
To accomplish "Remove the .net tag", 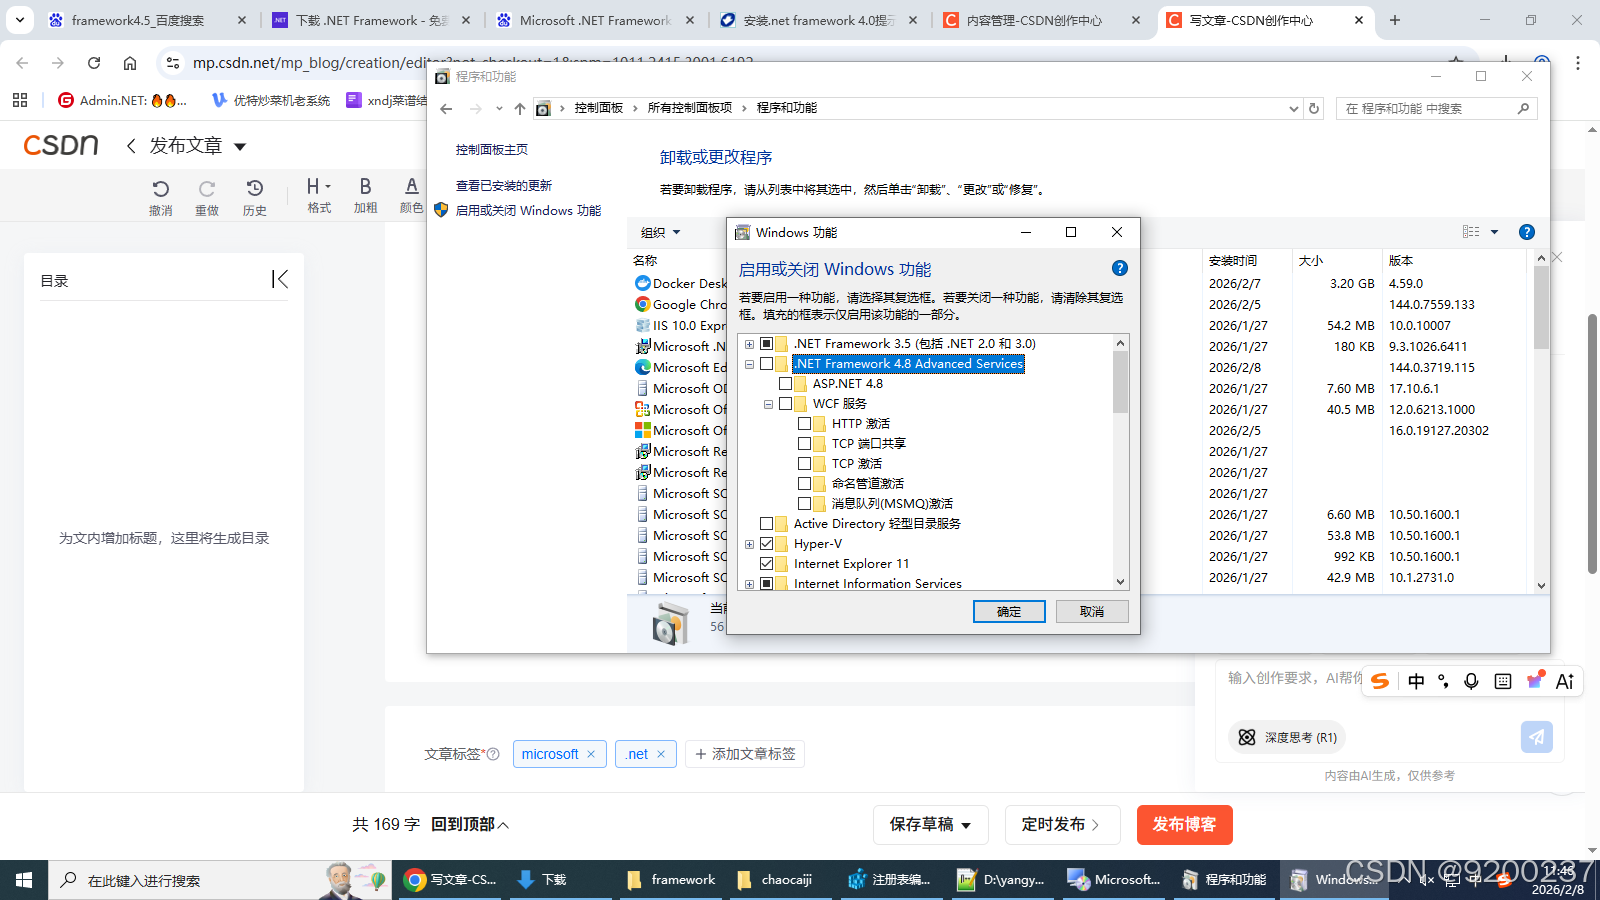I will click(661, 754).
